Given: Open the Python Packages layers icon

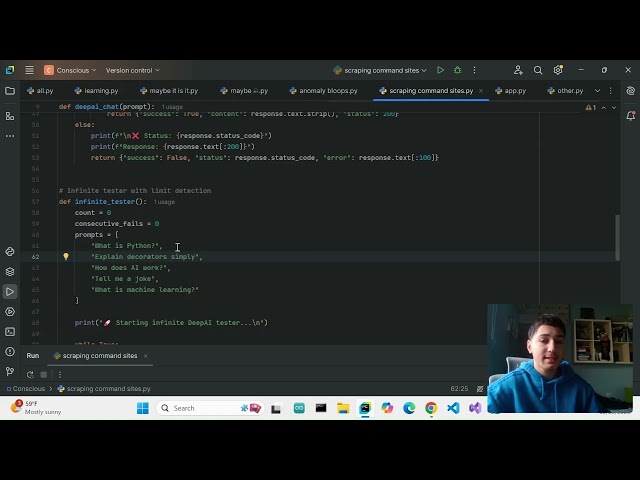Looking at the screenshot, I should (10, 272).
